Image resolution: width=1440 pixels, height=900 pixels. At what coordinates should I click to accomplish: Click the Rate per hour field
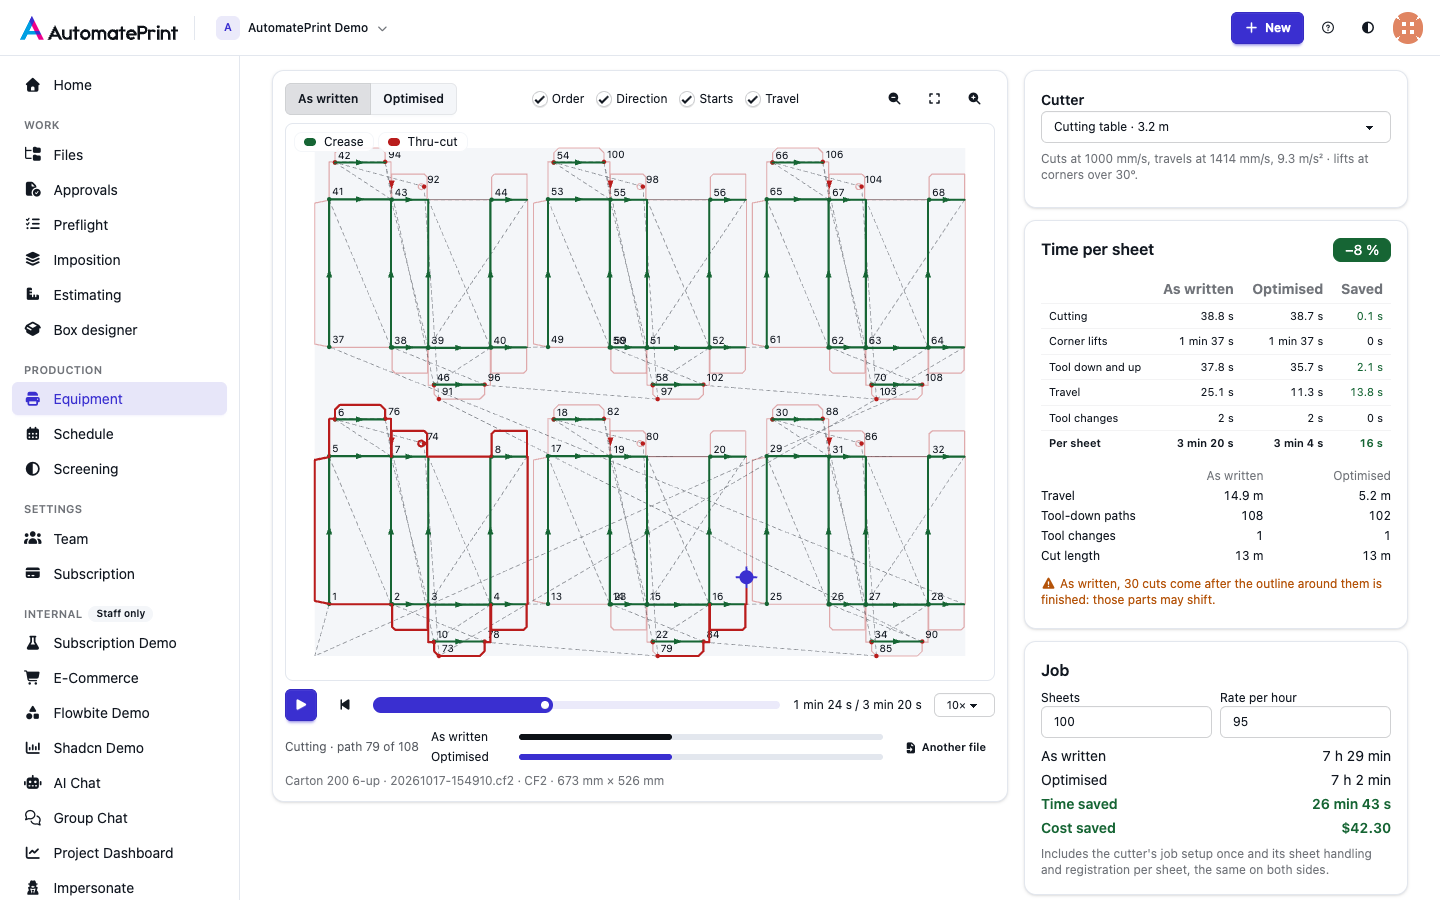coord(1305,722)
